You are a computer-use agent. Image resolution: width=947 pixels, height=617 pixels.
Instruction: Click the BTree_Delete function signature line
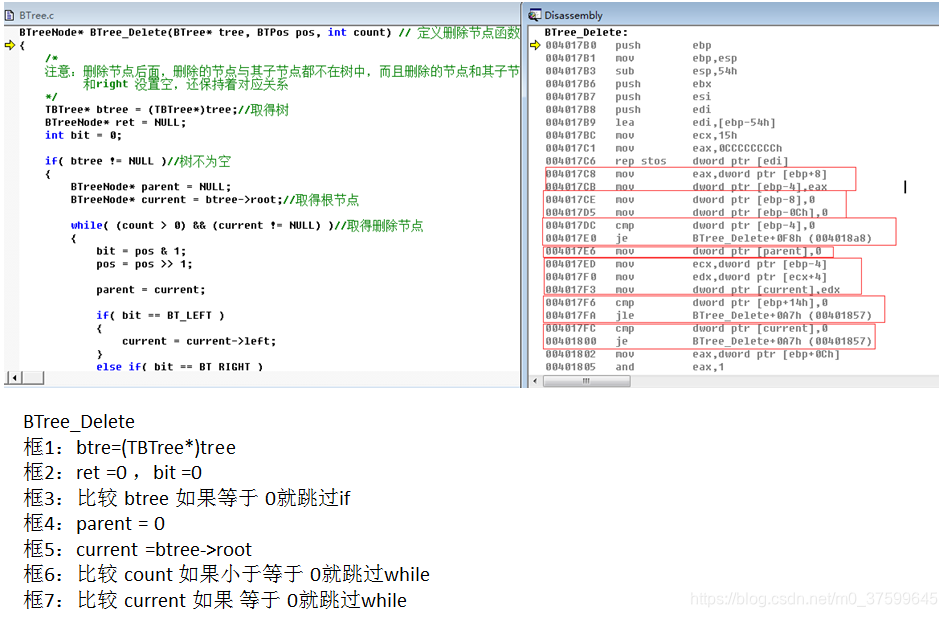pos(269,33)
